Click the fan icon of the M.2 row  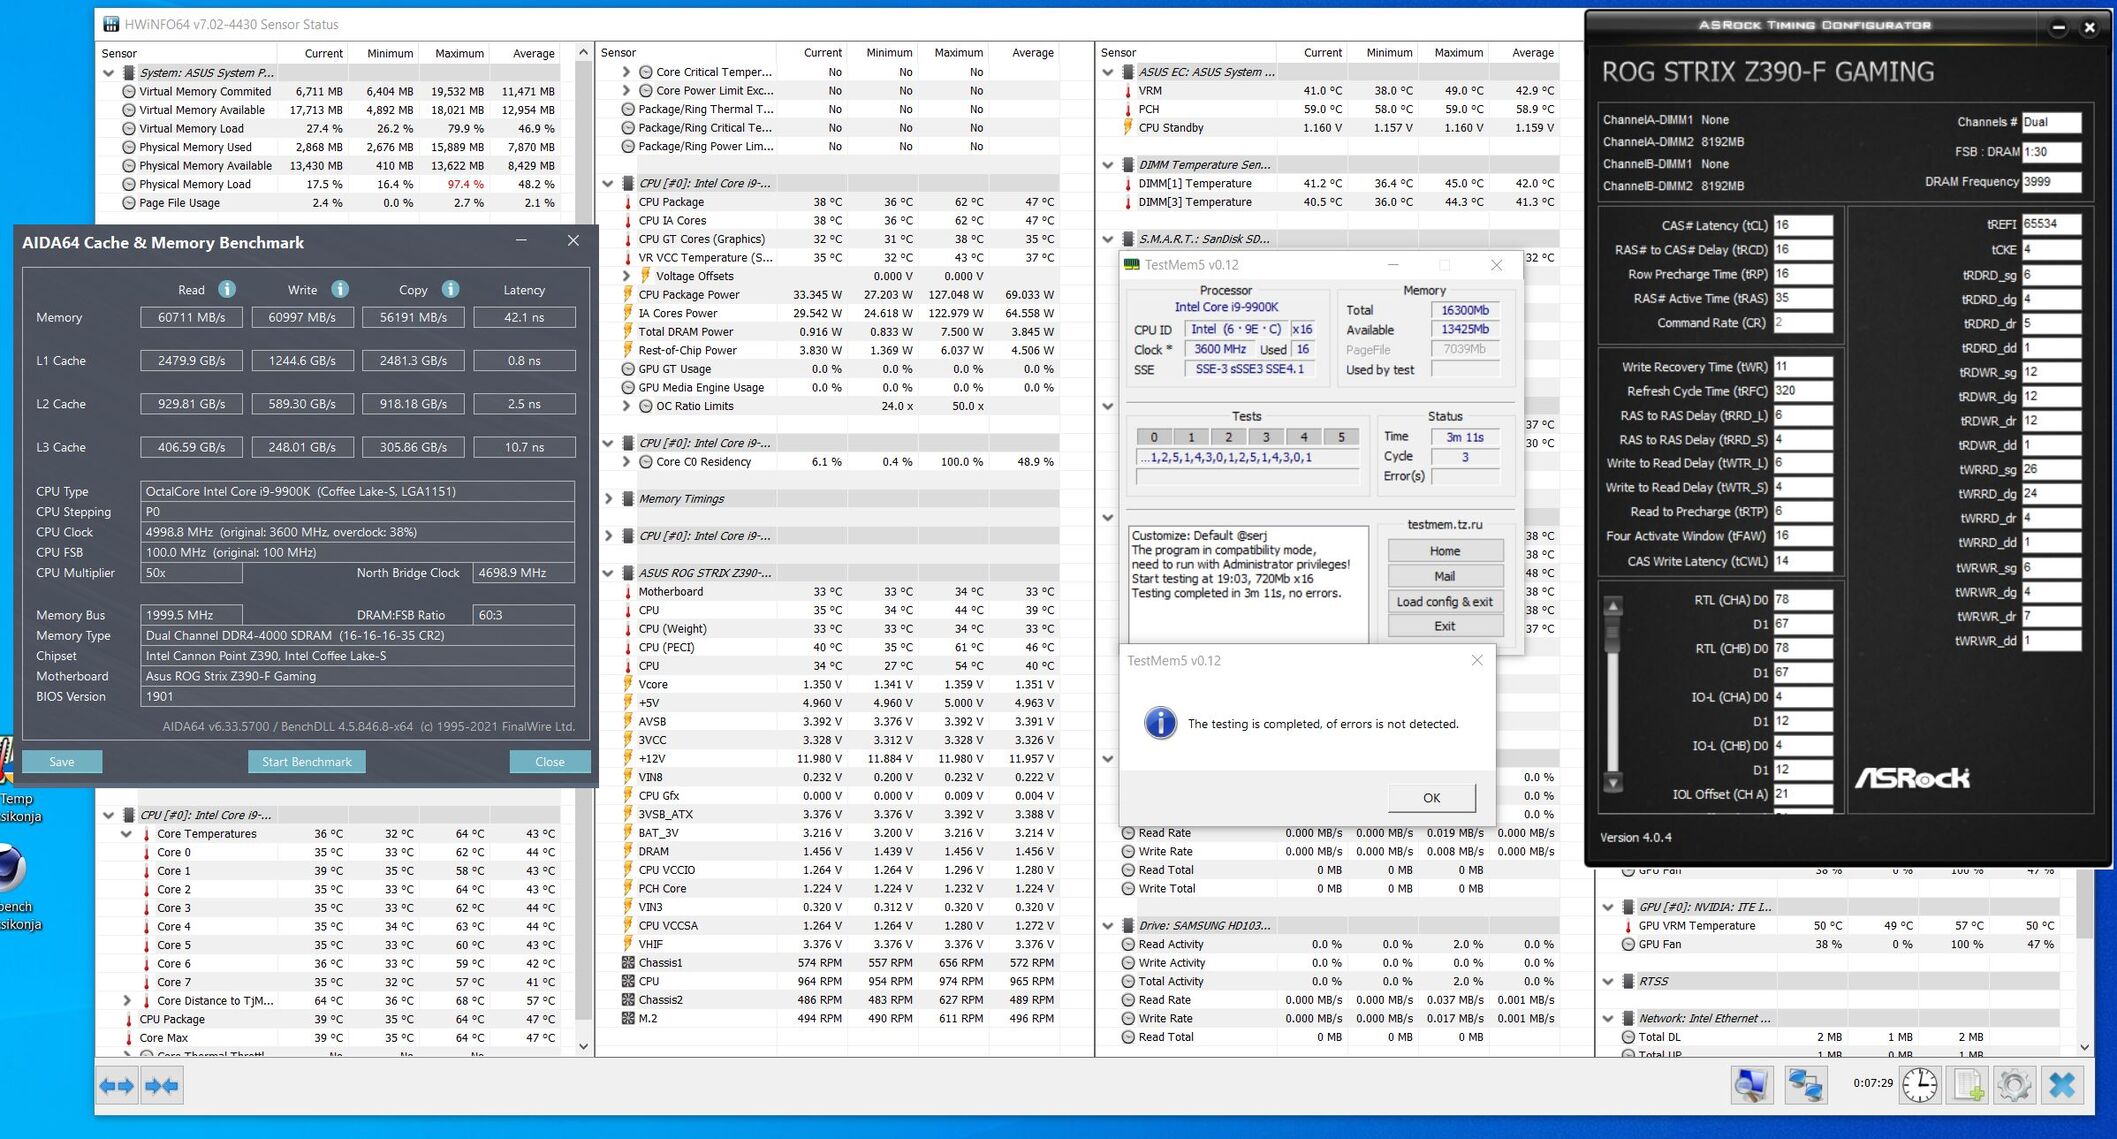(628, 1018)
